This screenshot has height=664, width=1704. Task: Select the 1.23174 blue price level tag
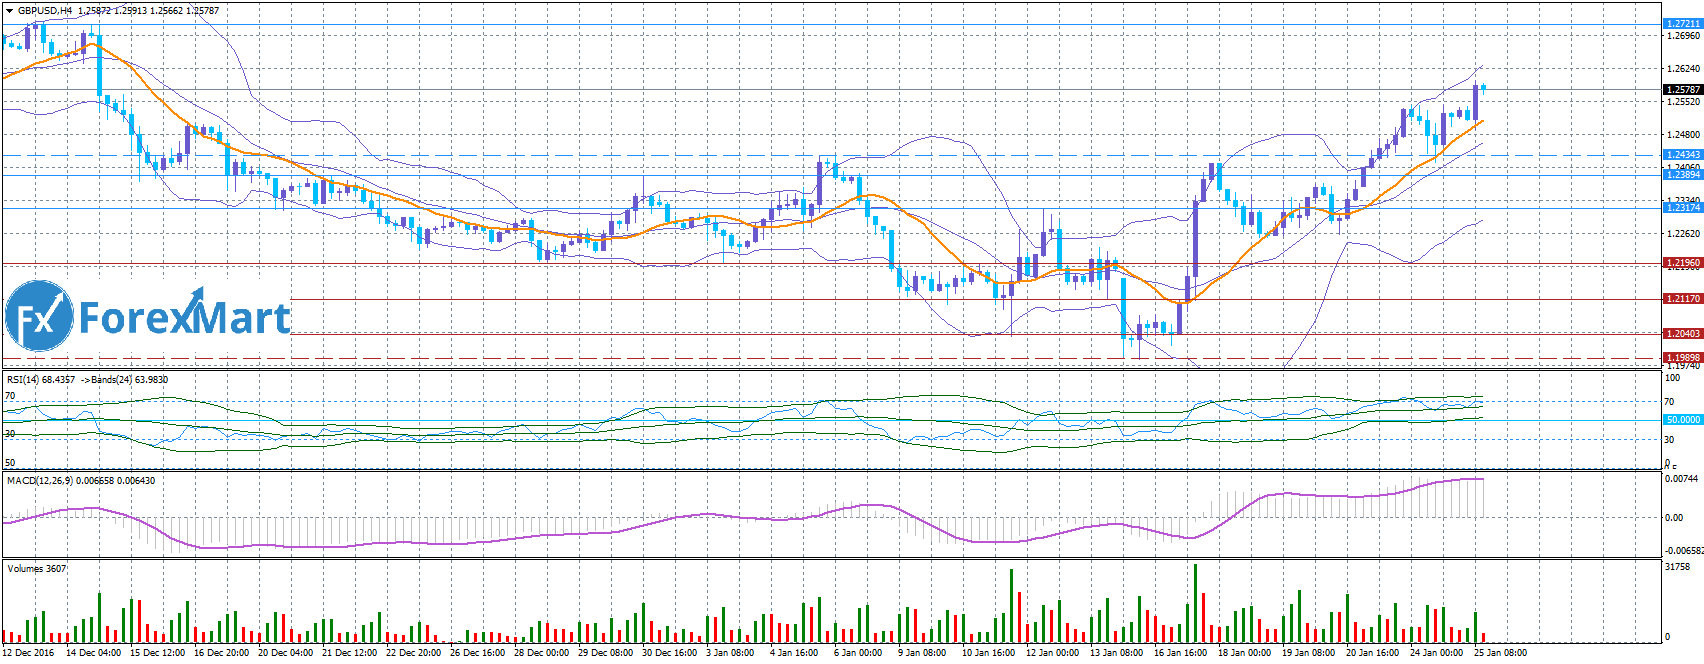tap(1682, 208)
